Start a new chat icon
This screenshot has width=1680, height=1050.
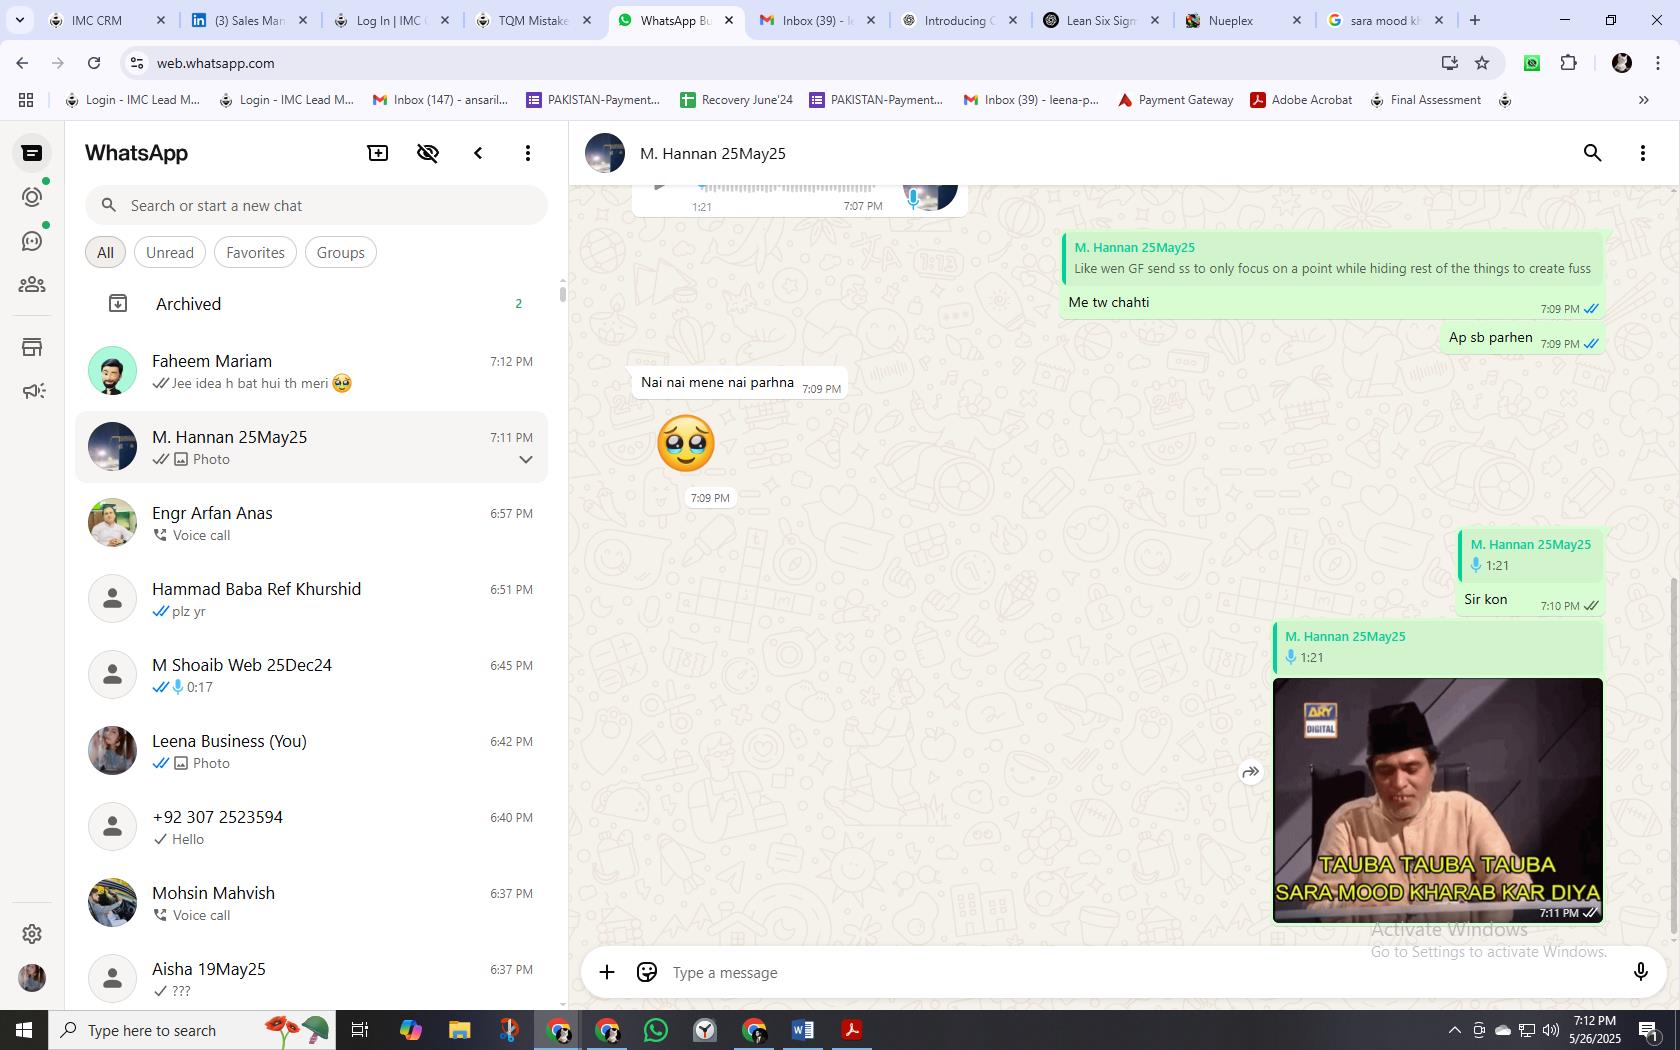[x=378, y=153]
